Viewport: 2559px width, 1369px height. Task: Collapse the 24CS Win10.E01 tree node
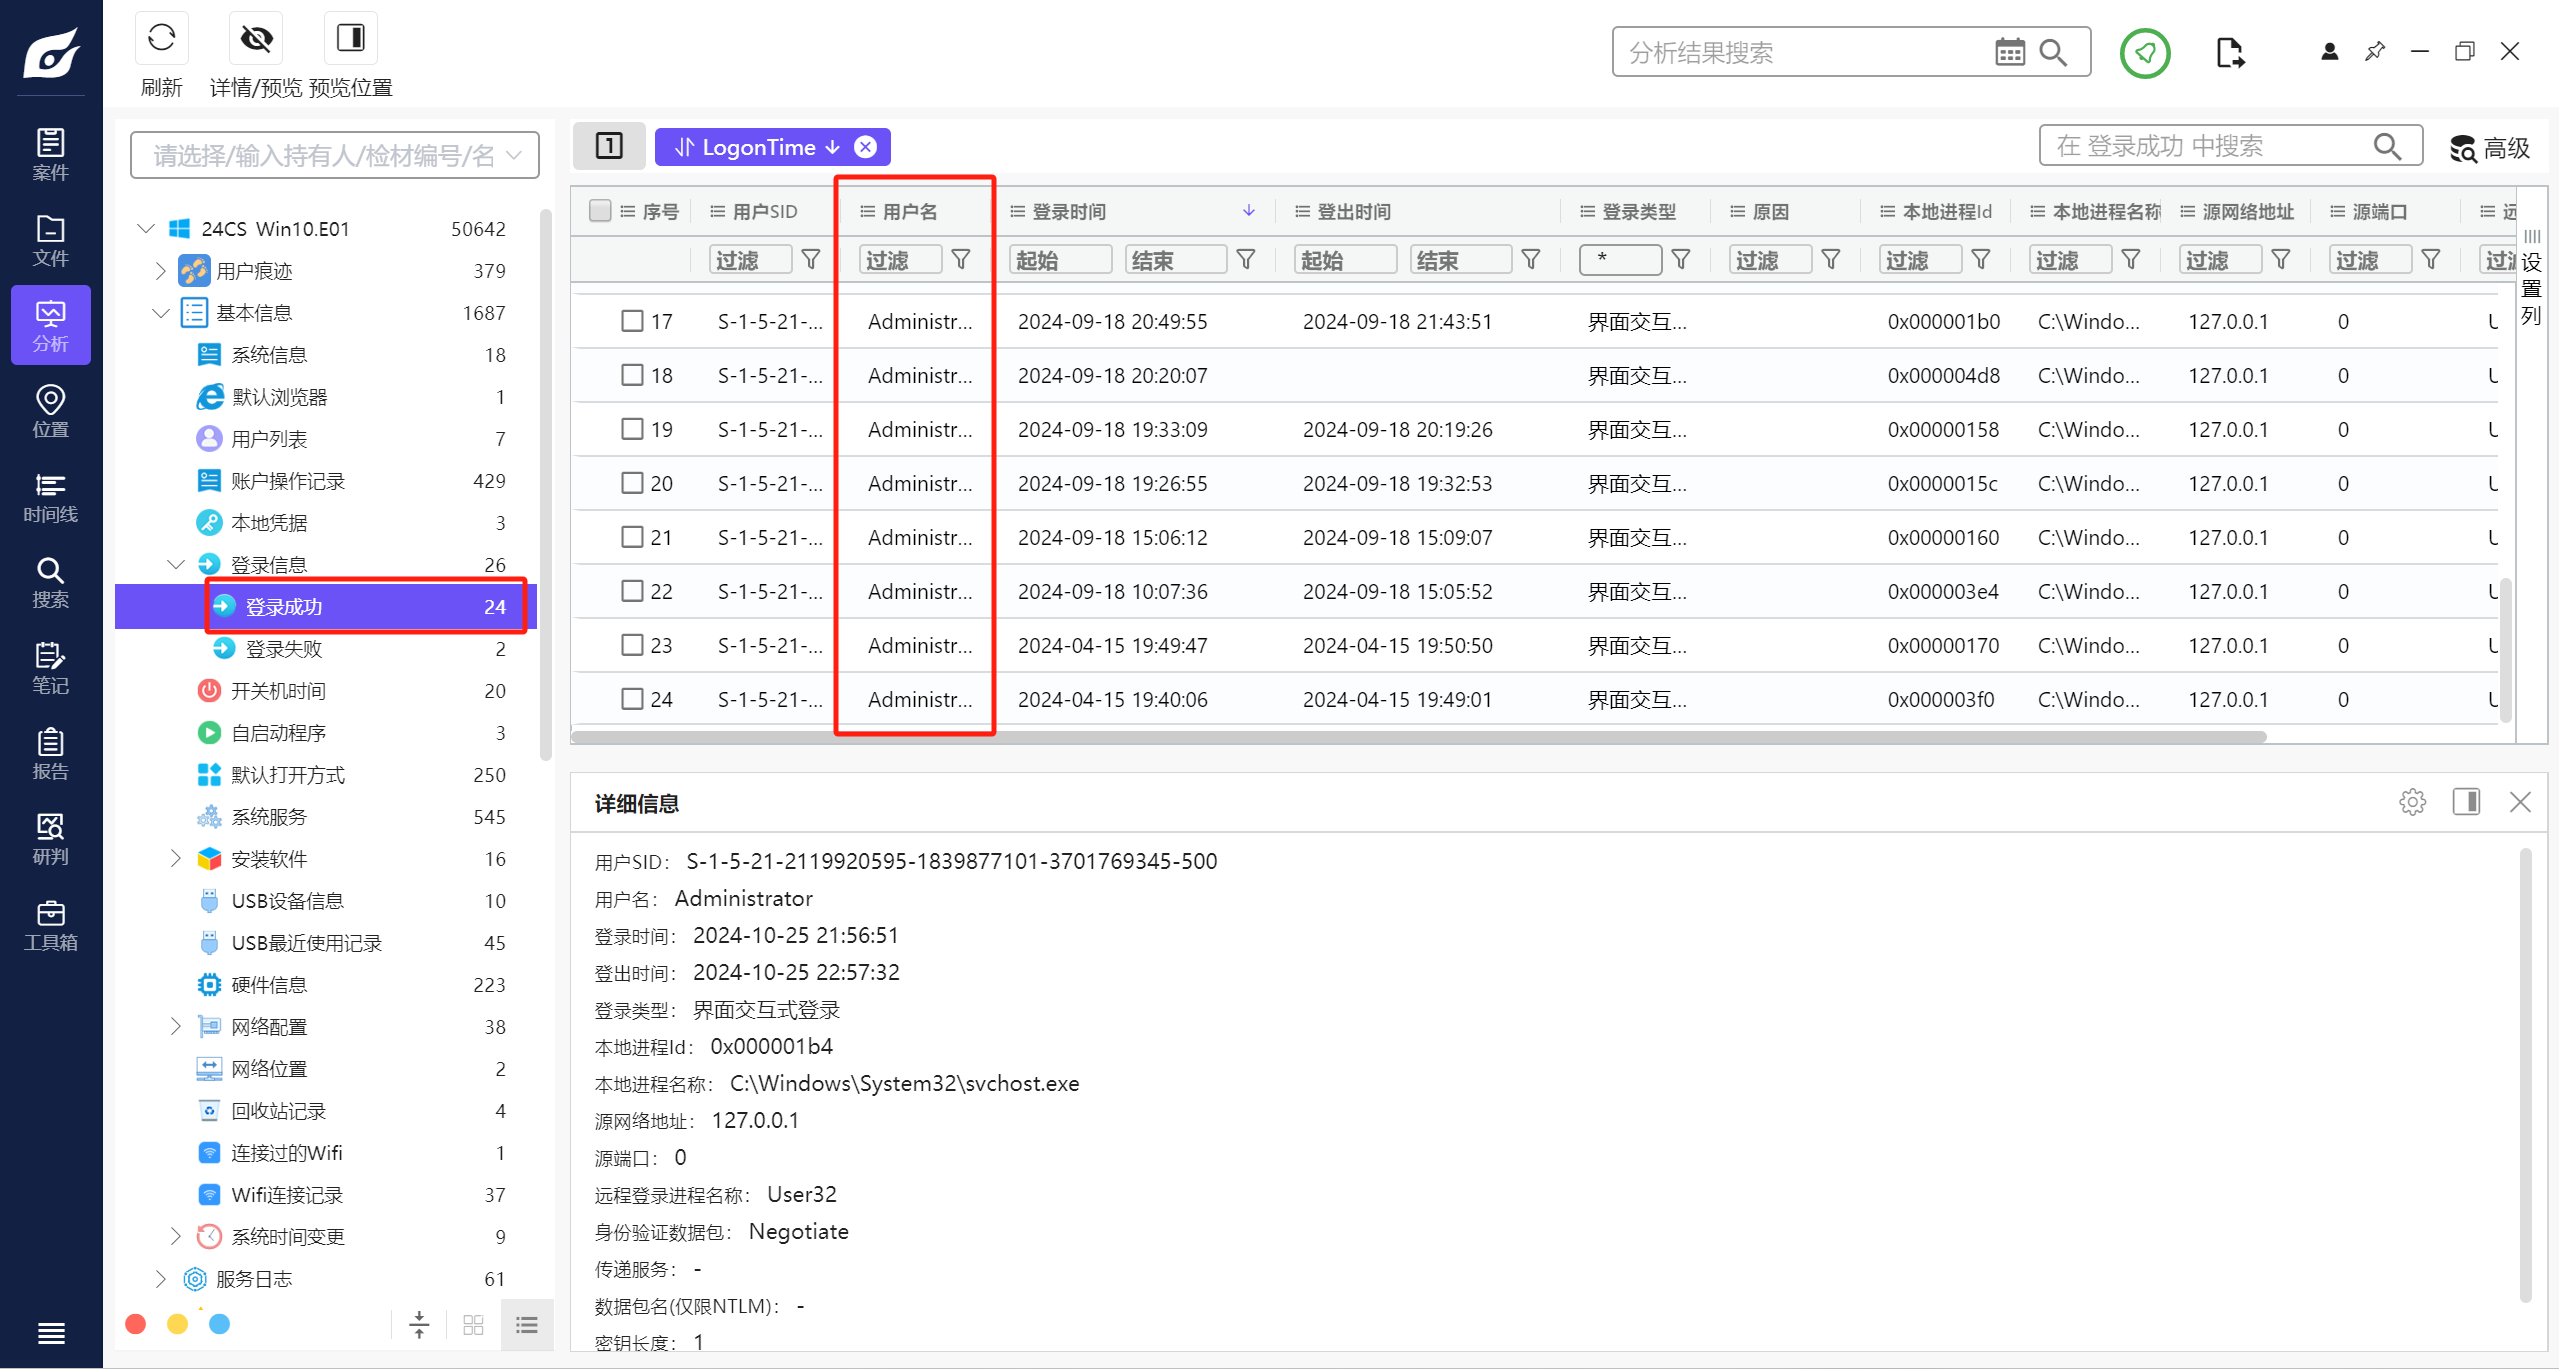[x=146, y=229]
